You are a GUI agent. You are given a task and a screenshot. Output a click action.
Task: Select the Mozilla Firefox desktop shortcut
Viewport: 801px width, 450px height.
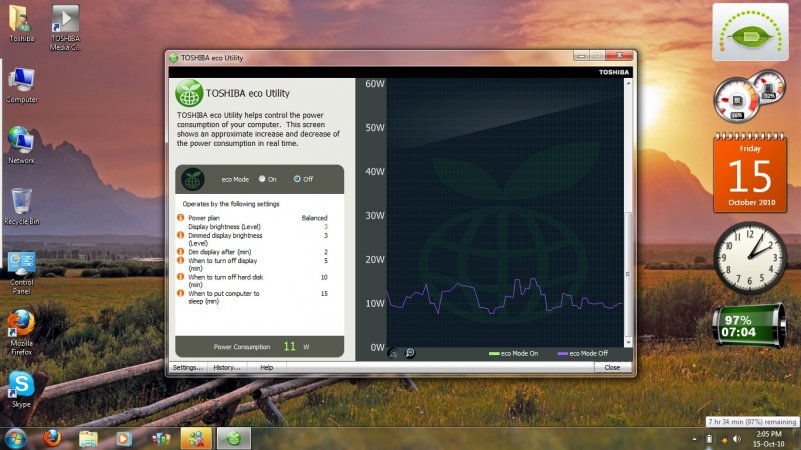(21, 333)
